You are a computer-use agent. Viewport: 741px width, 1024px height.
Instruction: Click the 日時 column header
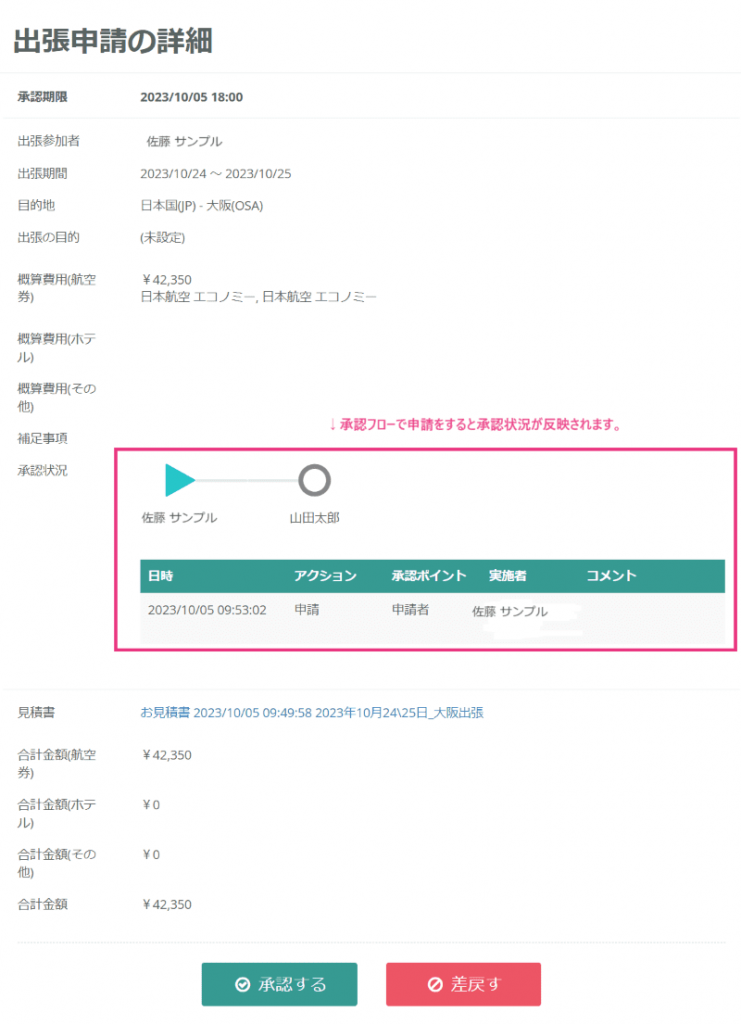tap(160, 576)
